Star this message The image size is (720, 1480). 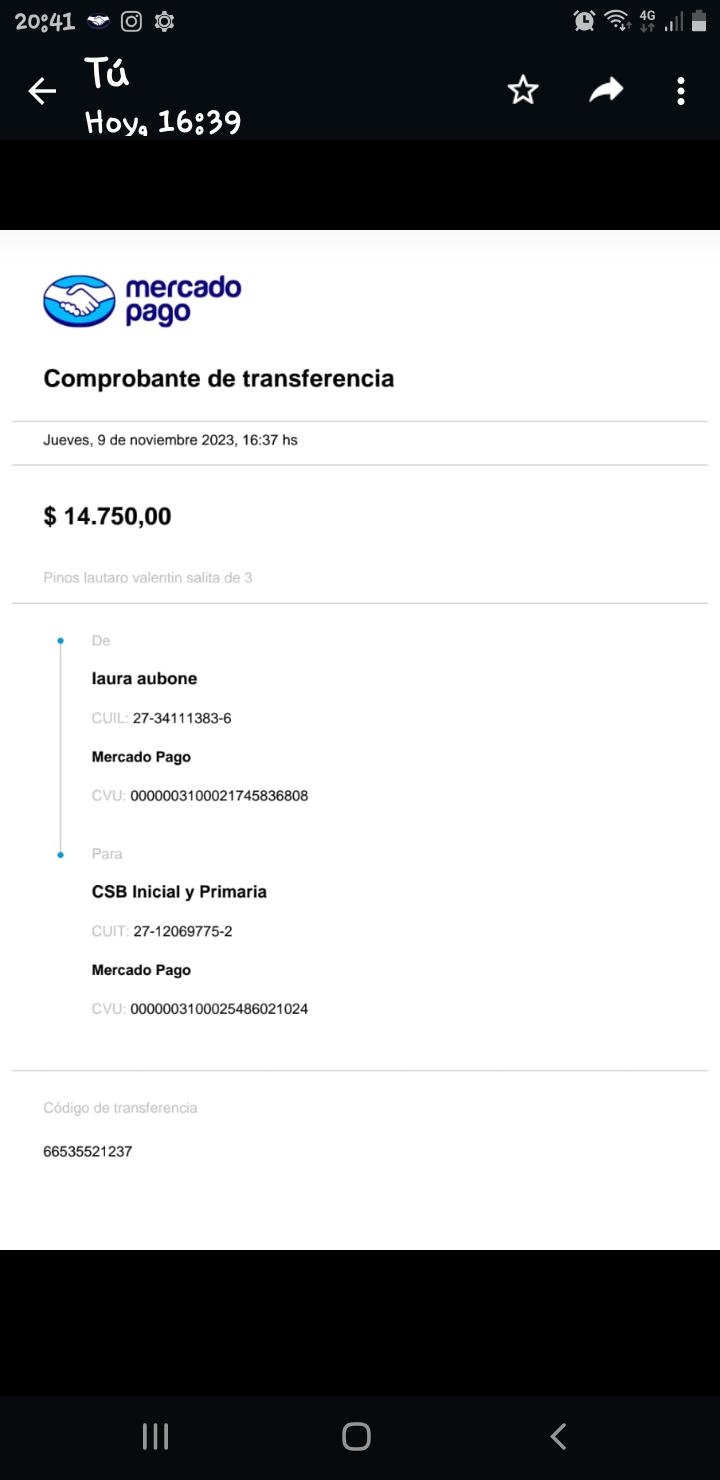click(x=523, y=91)
